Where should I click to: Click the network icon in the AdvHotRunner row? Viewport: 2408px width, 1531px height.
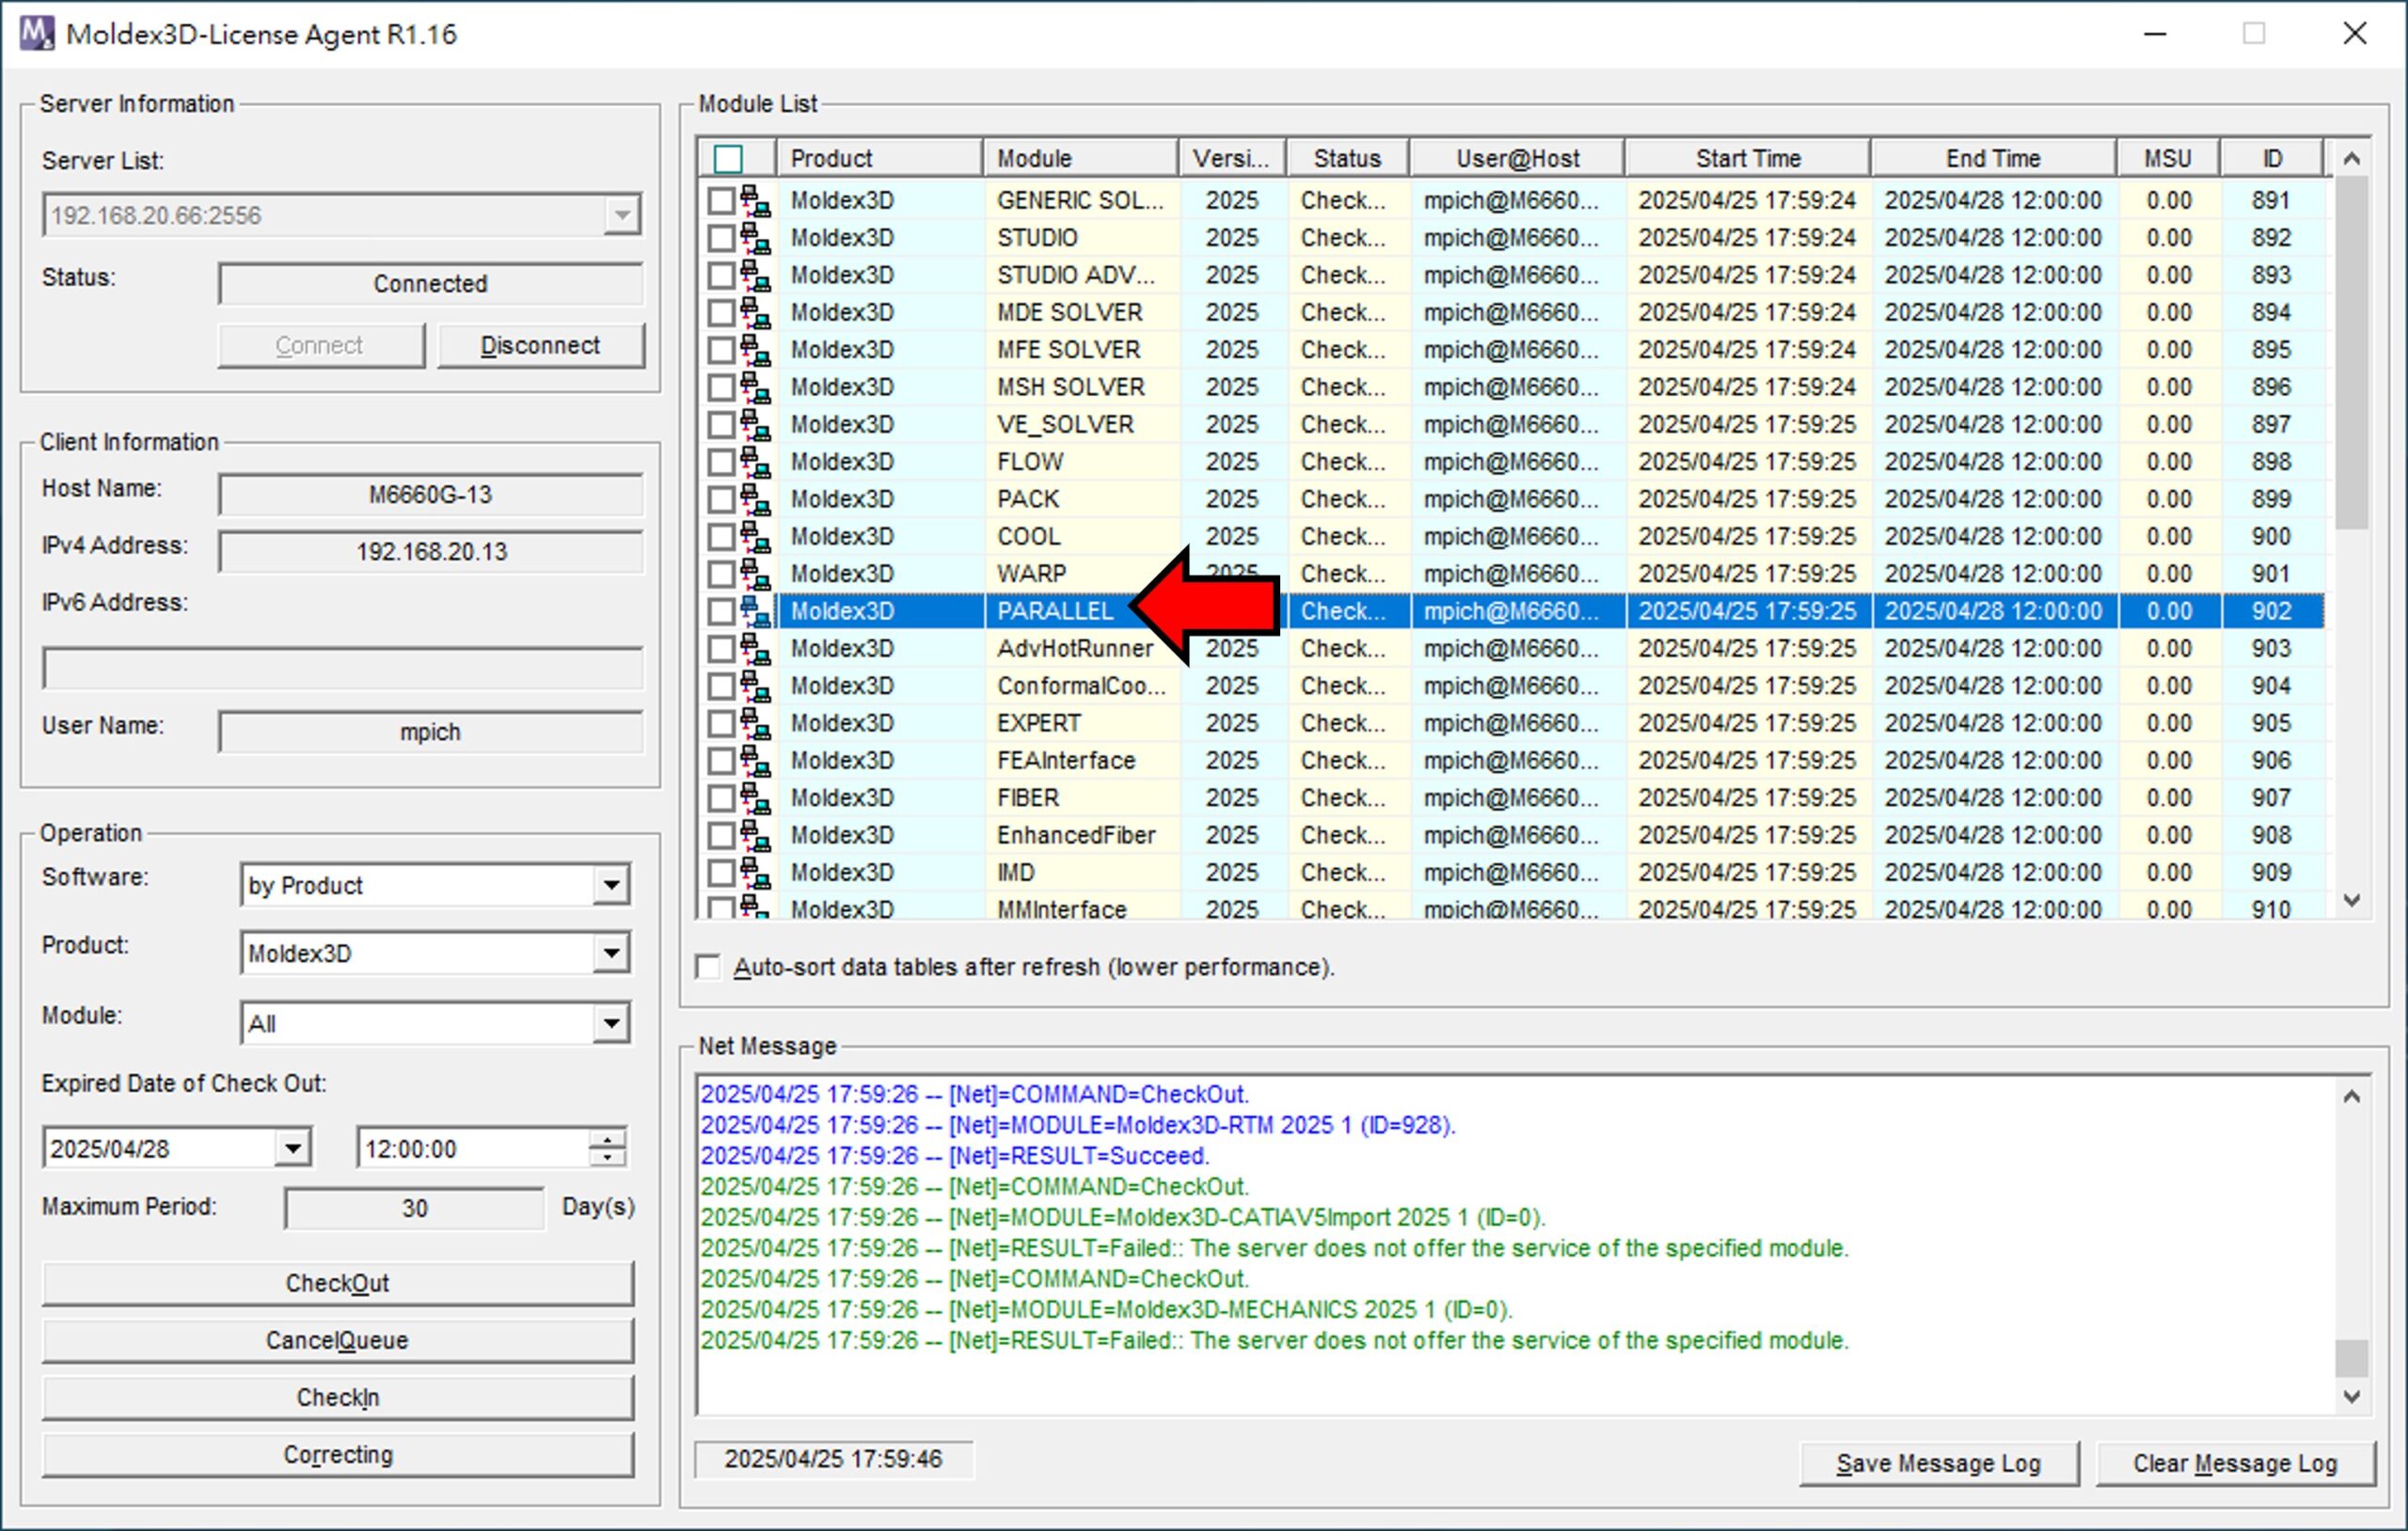(755, 649)
